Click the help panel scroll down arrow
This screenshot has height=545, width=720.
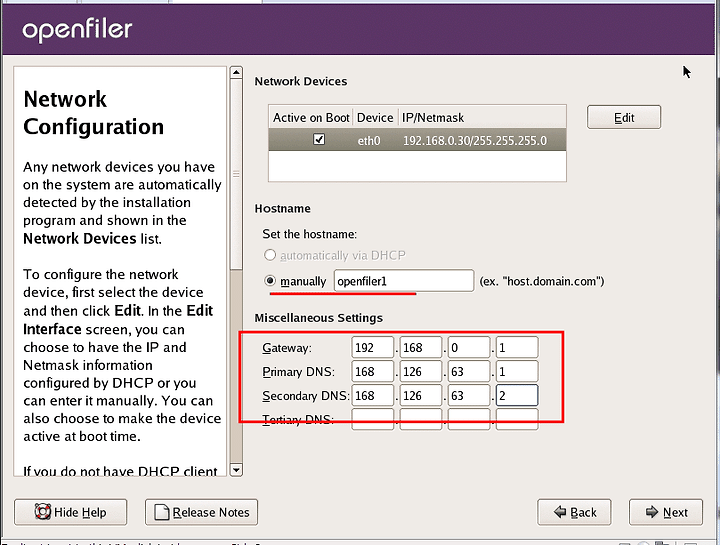tap(236, 470)
